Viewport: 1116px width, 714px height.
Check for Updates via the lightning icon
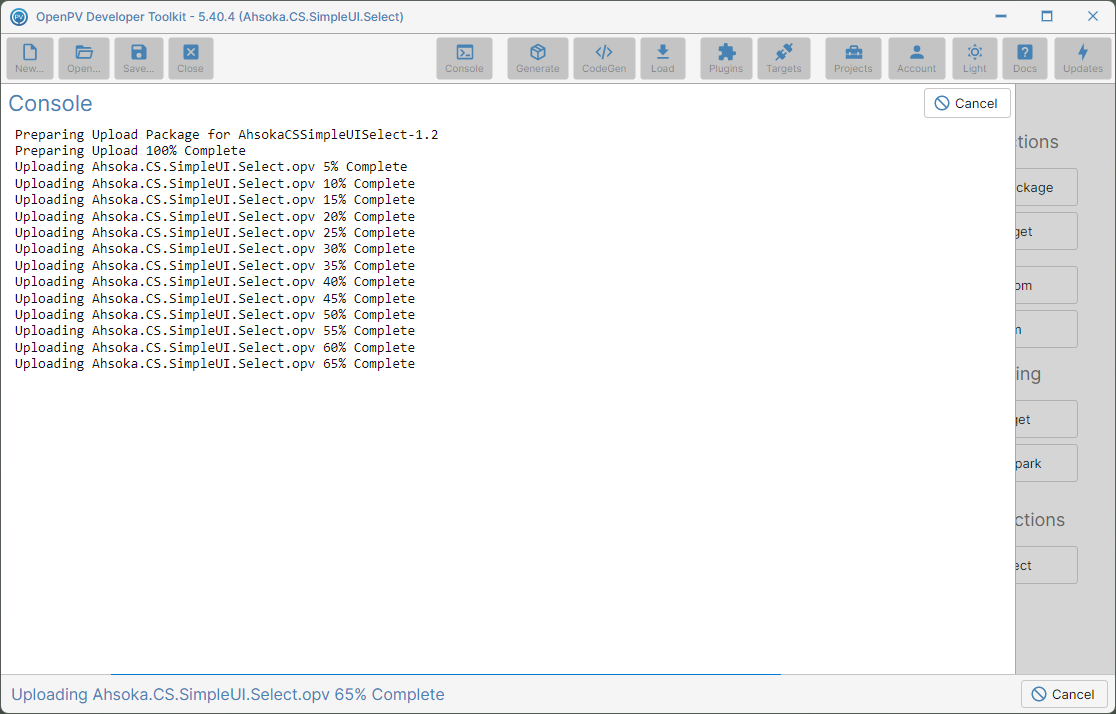[1083, 58]
